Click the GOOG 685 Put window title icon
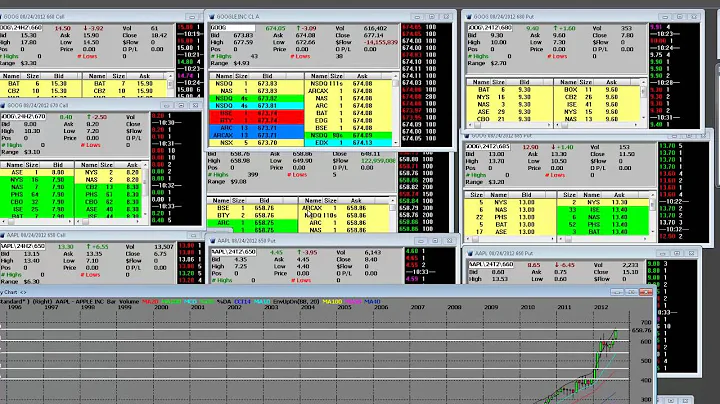Viewport: 720px width, 404px height. pyautogui.click(x=467, y=136)
